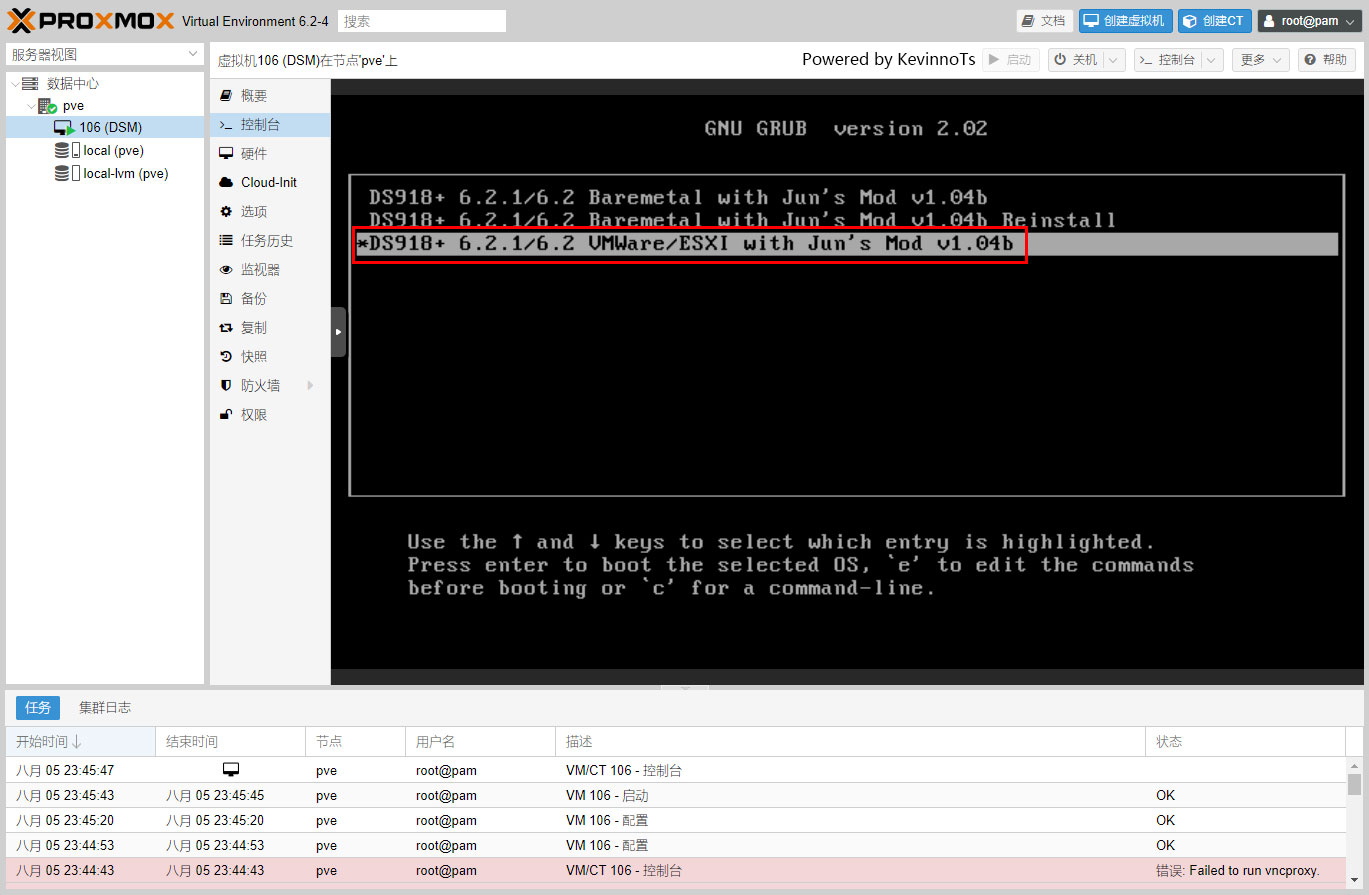Viewport: 1369px width, 895px height.
Task: Select the 106 (DSM) virtual machine
Action: tap(105, 128)
